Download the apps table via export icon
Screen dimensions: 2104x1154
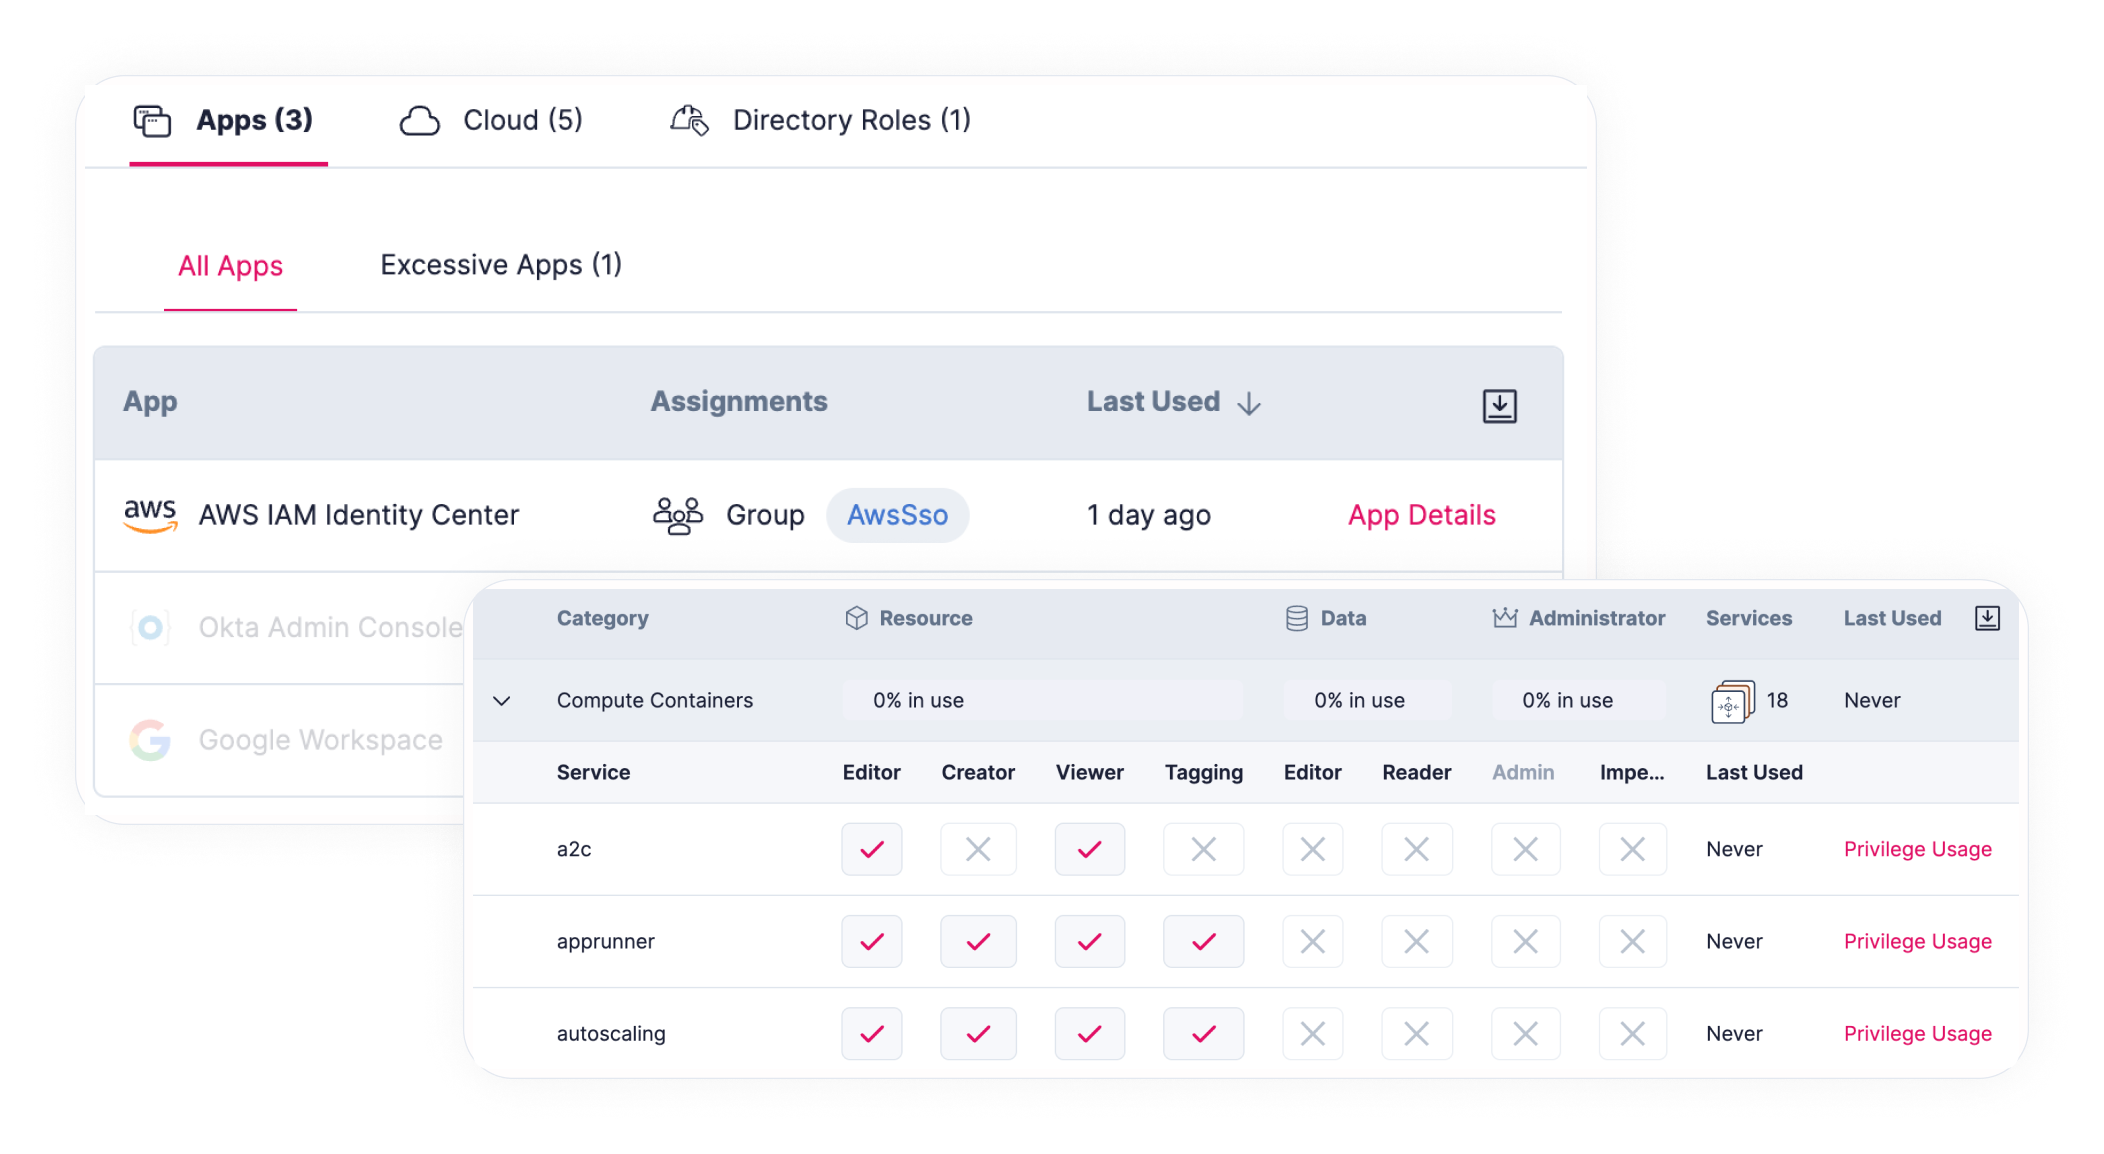(1499, 406)
